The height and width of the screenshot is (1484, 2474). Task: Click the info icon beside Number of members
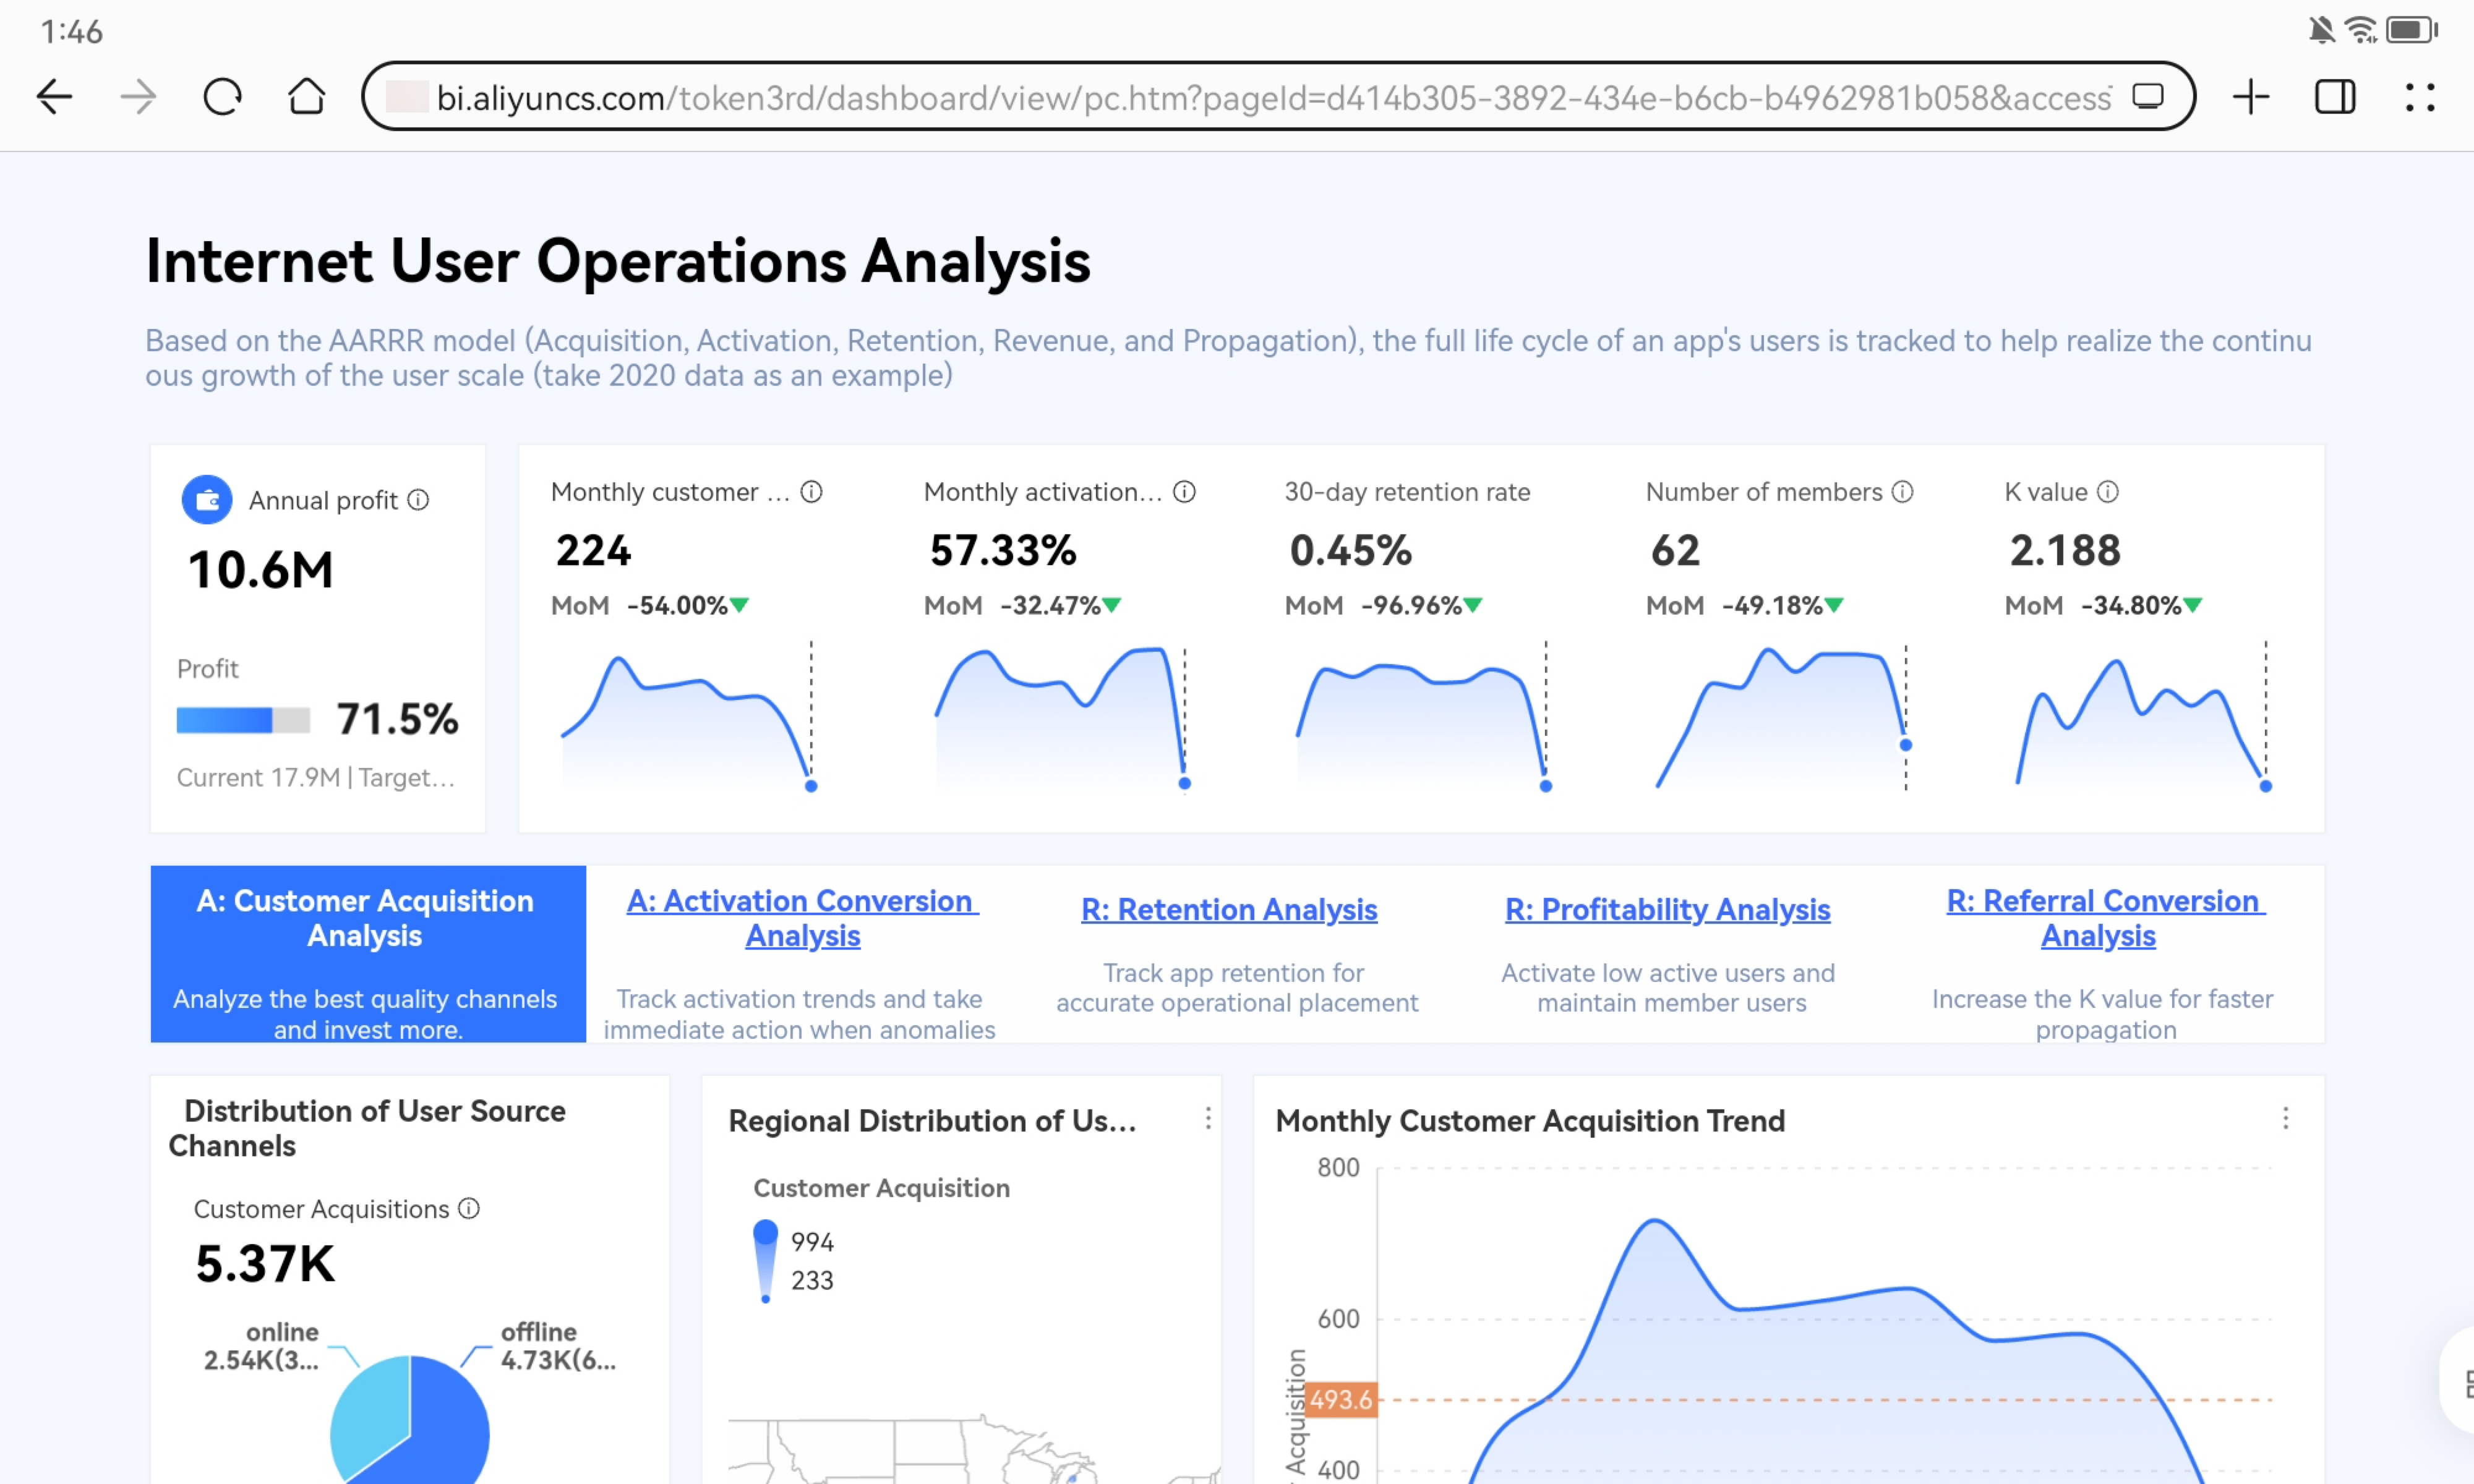click(x=1902, y=491)
